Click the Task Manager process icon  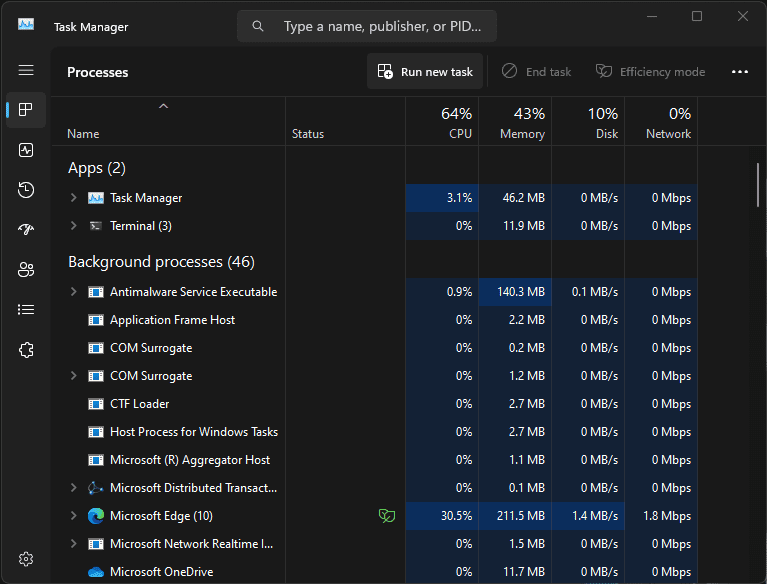click(95, 198)
